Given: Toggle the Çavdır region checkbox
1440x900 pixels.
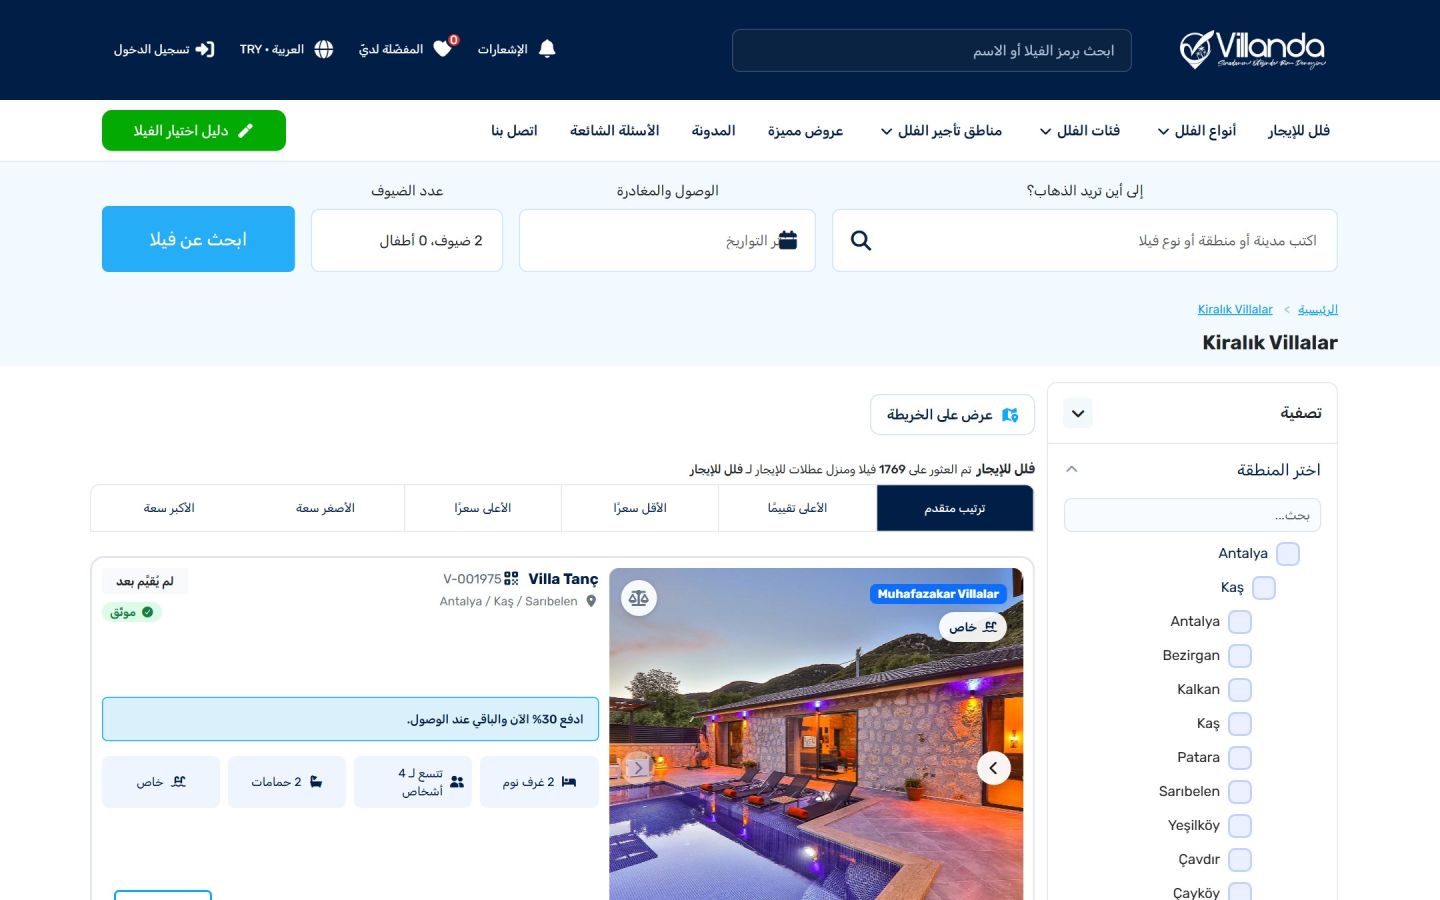Looking at the screenshot, I should pos(1240,860).
